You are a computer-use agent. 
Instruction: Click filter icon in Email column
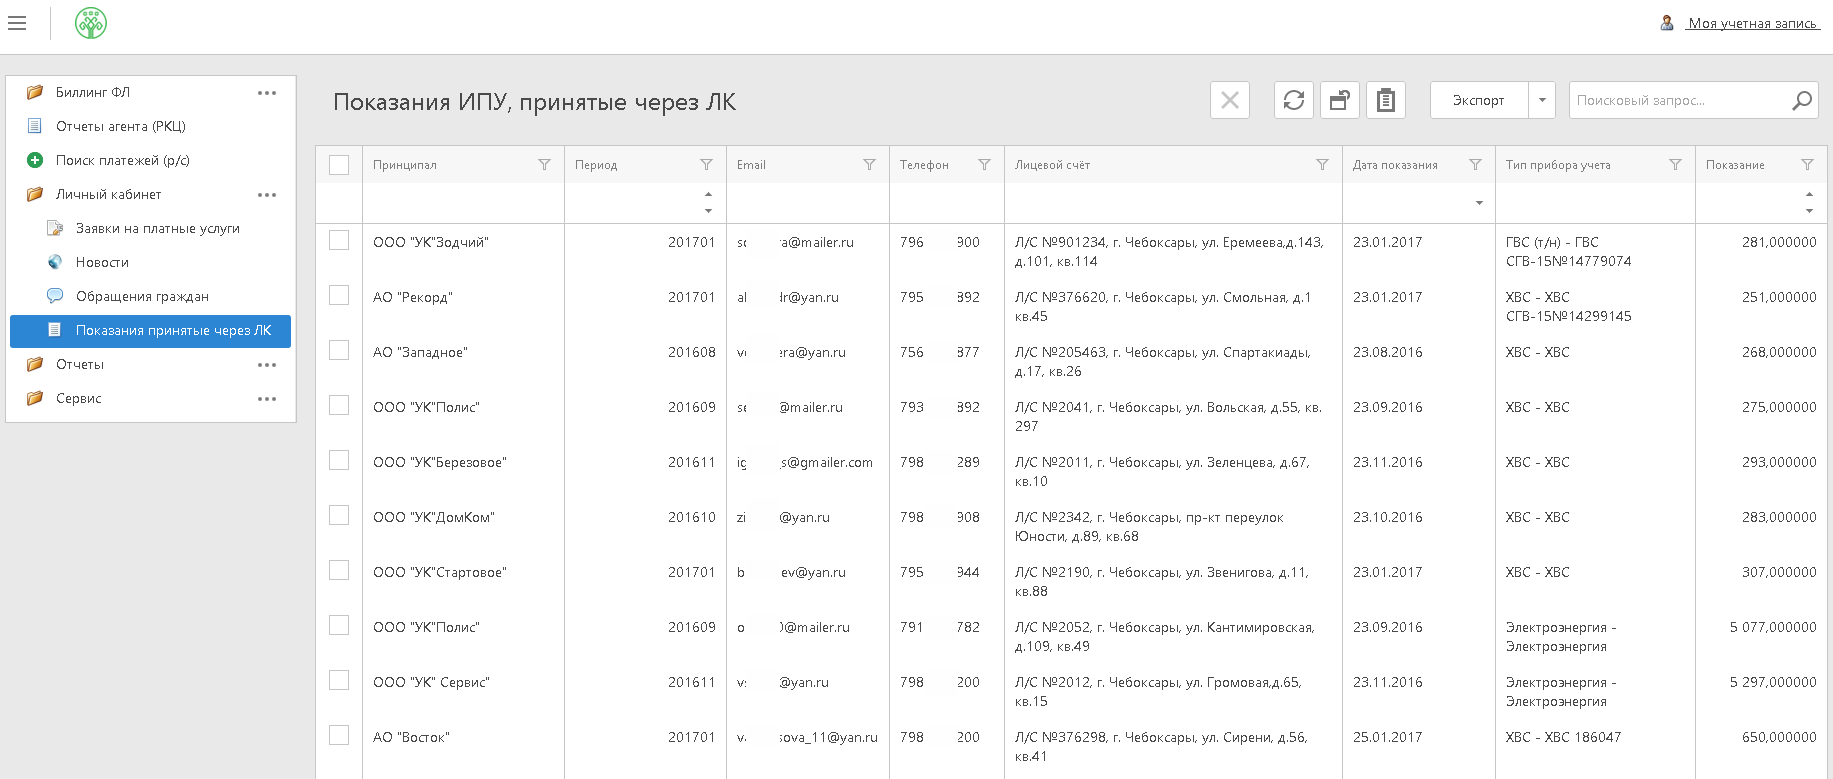tap(869, 165)
